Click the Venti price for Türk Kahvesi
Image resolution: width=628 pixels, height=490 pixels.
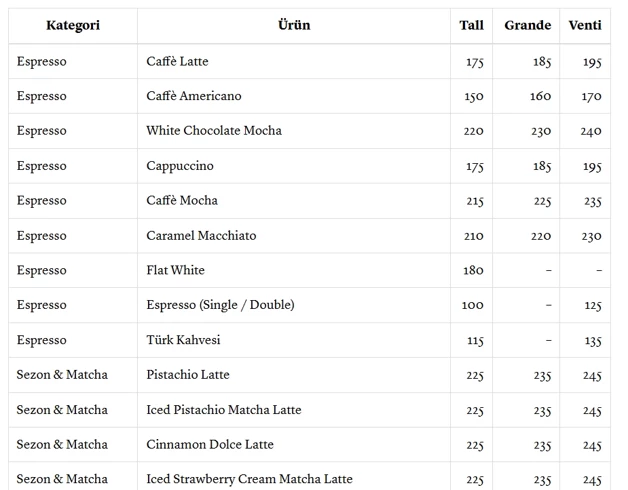coord(592,341)
